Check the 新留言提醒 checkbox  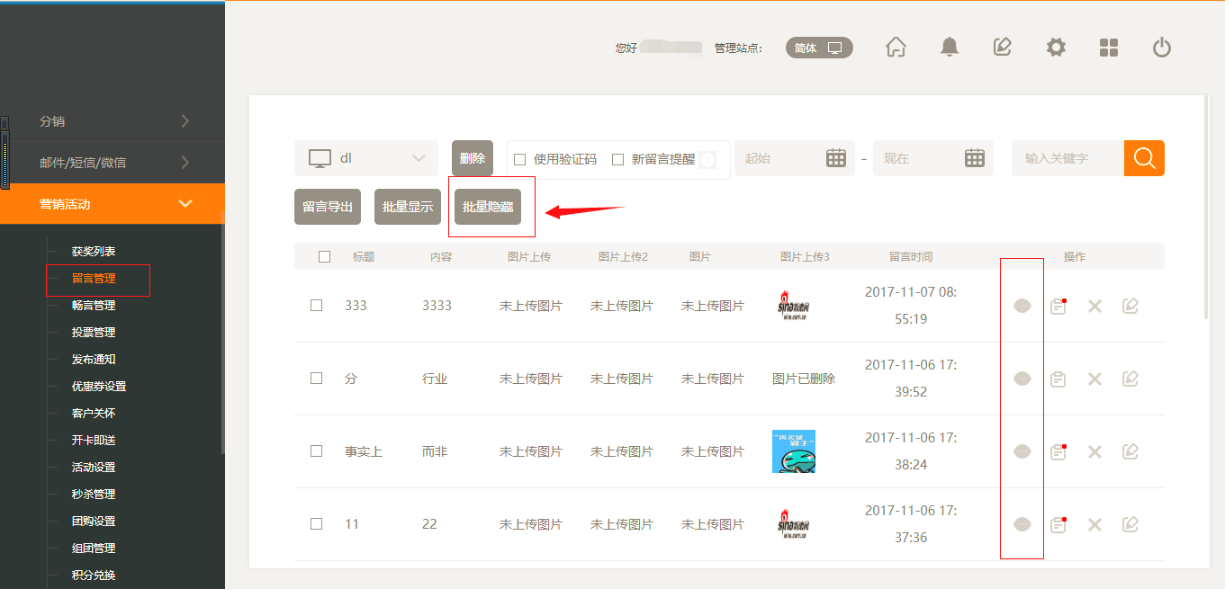(x=618, y=159)
